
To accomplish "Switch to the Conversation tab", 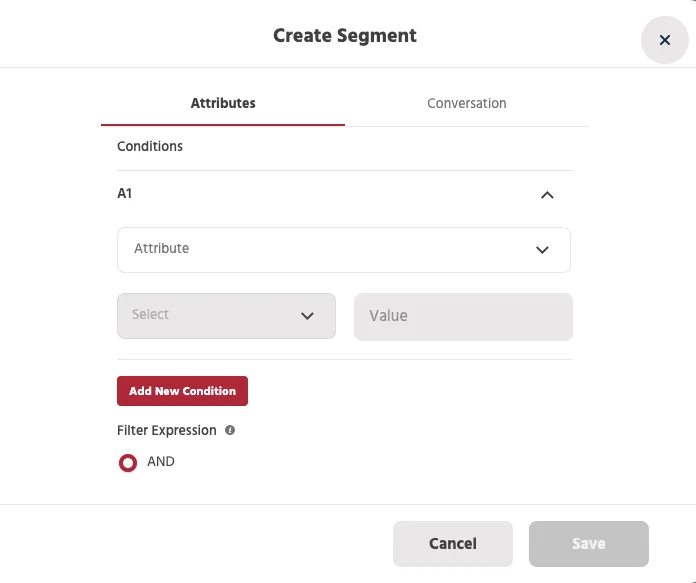I will coord(467,103).
